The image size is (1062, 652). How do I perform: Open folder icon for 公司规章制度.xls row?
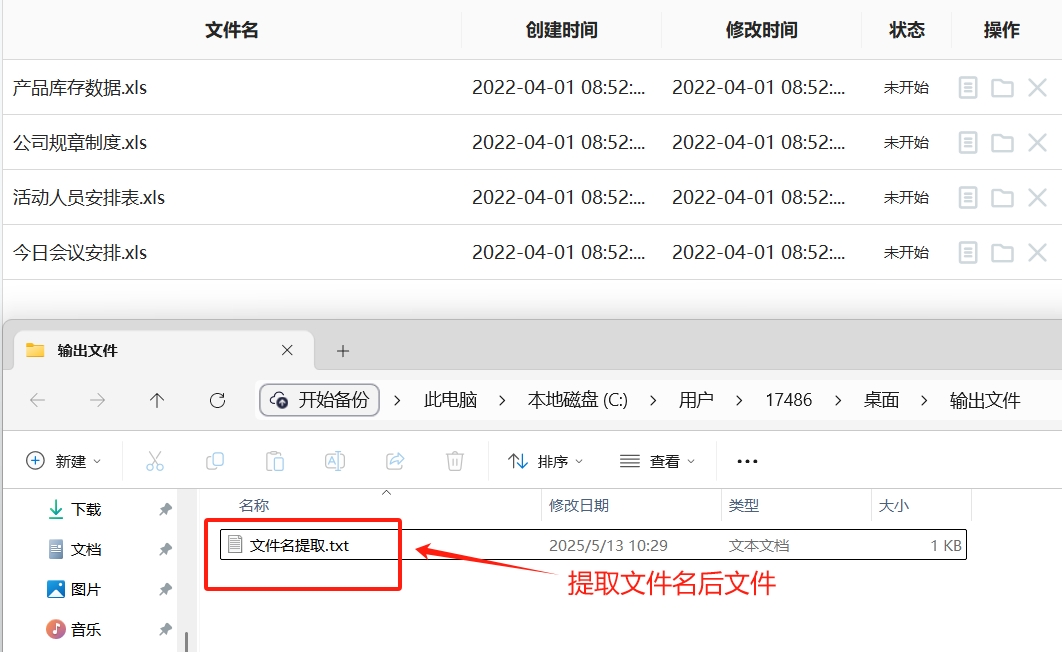point(1002,143)
